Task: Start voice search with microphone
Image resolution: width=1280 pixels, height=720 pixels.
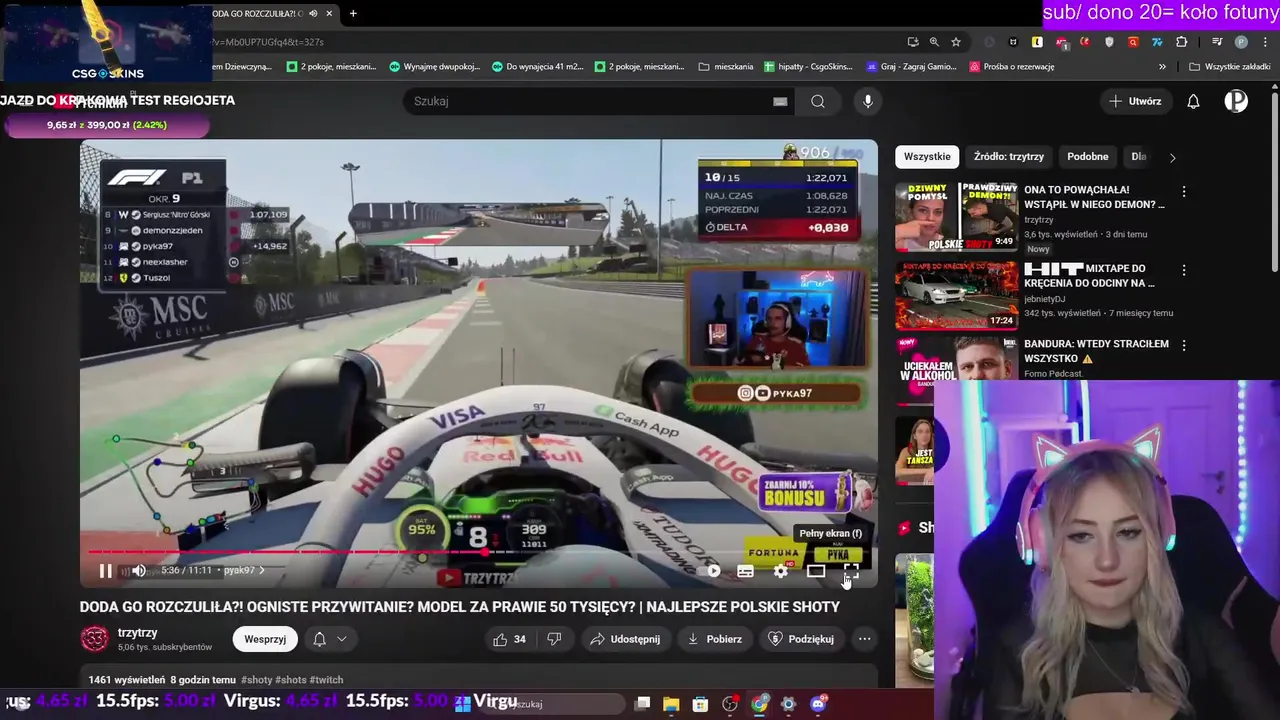Action: (x=868, y=101)
